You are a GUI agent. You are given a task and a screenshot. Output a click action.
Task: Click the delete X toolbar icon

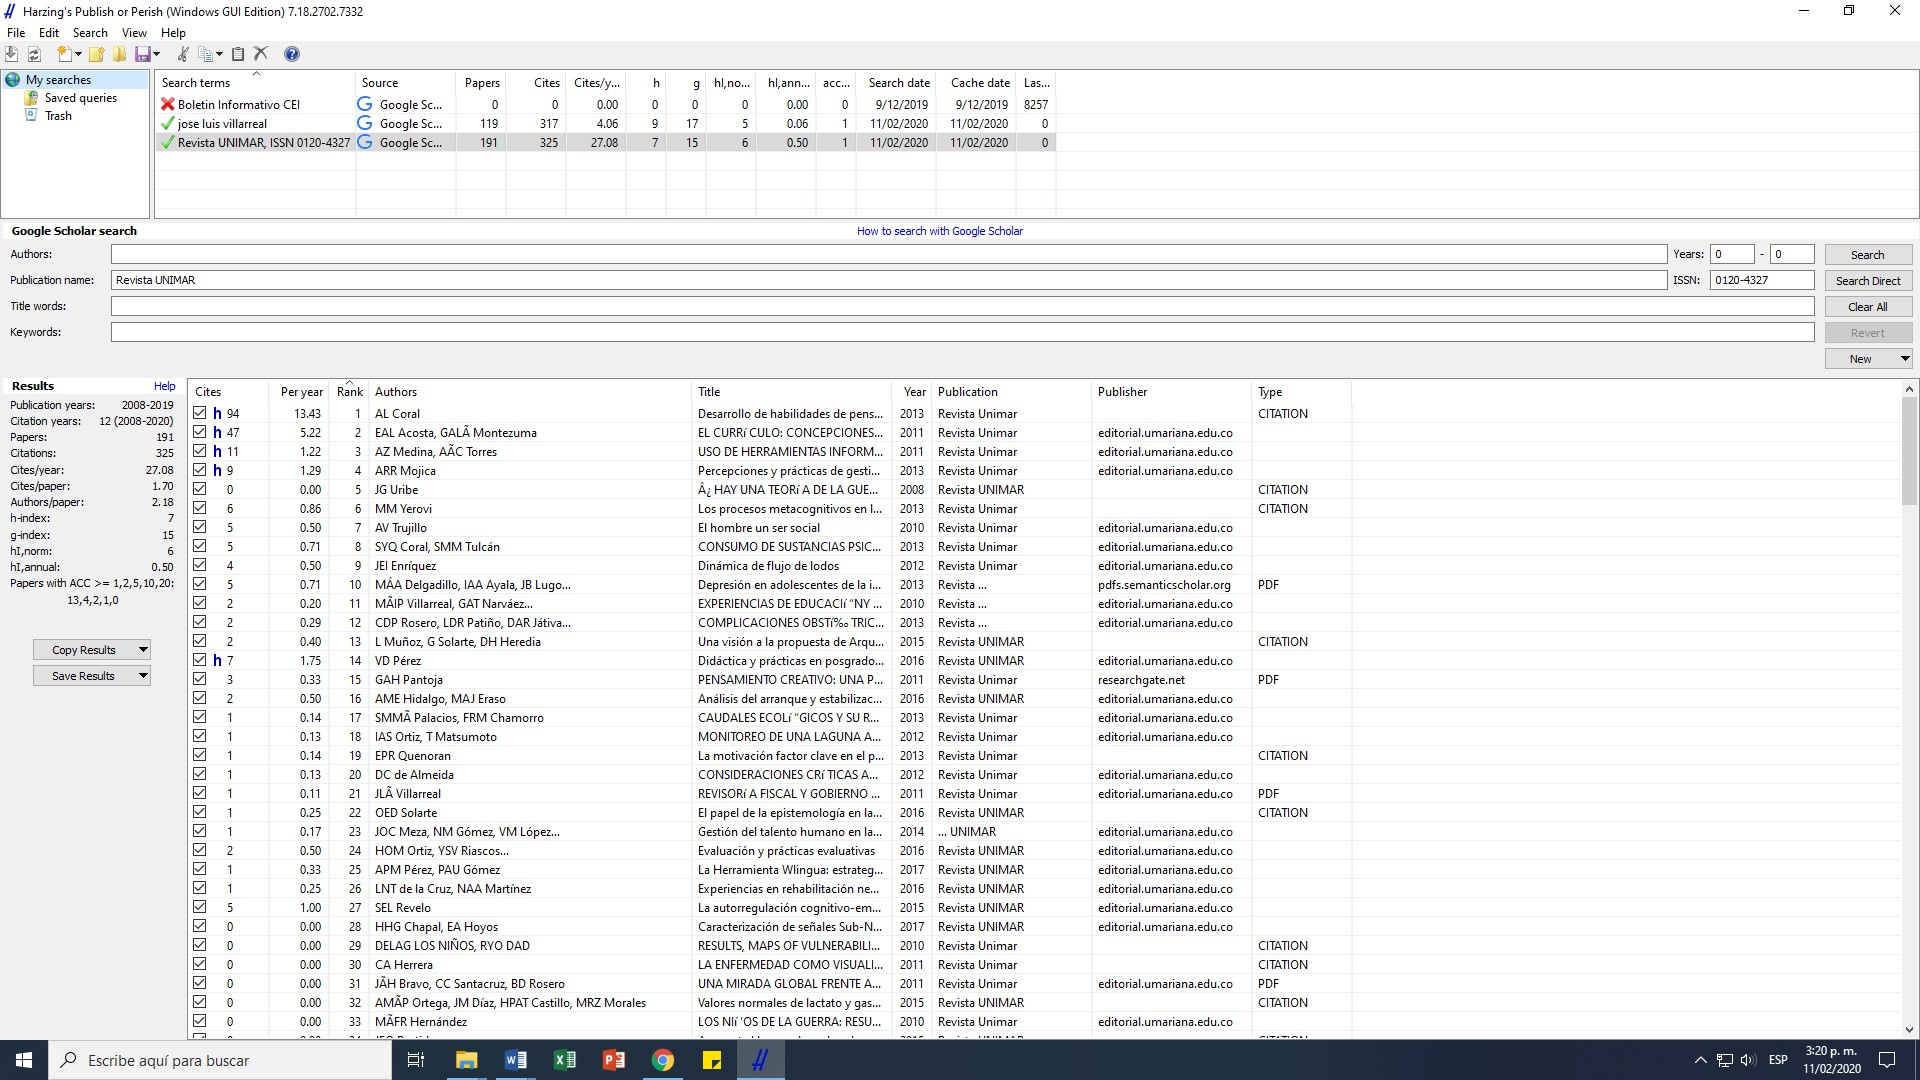click(x=261, y=54)
